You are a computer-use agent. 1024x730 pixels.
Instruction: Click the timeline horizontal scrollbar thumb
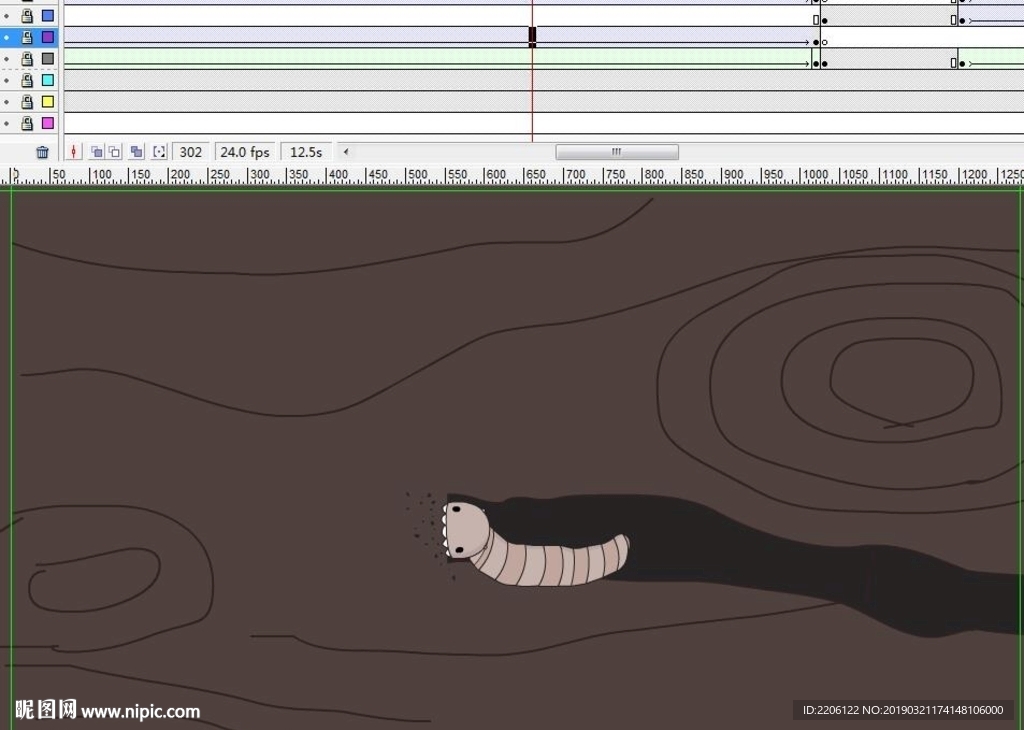pyautogui.click(x=617, y=152)
